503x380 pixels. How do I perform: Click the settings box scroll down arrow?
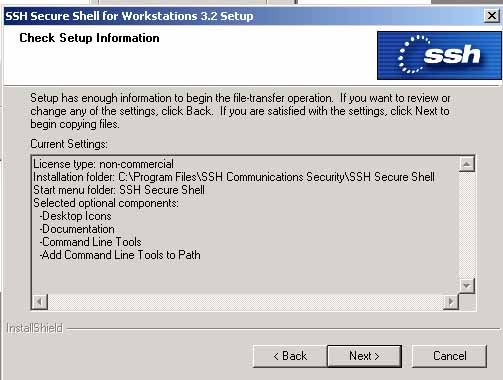467,286
